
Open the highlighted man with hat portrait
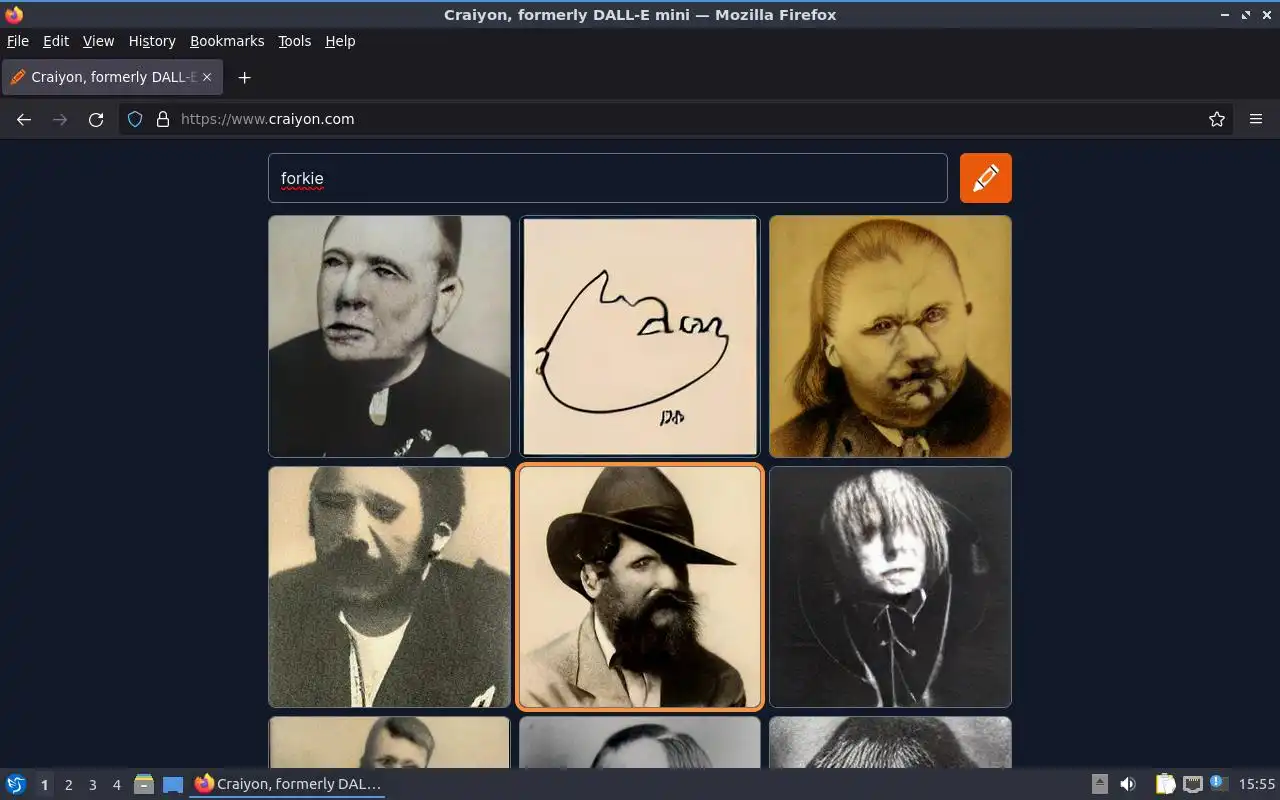[x=640, y=587]
